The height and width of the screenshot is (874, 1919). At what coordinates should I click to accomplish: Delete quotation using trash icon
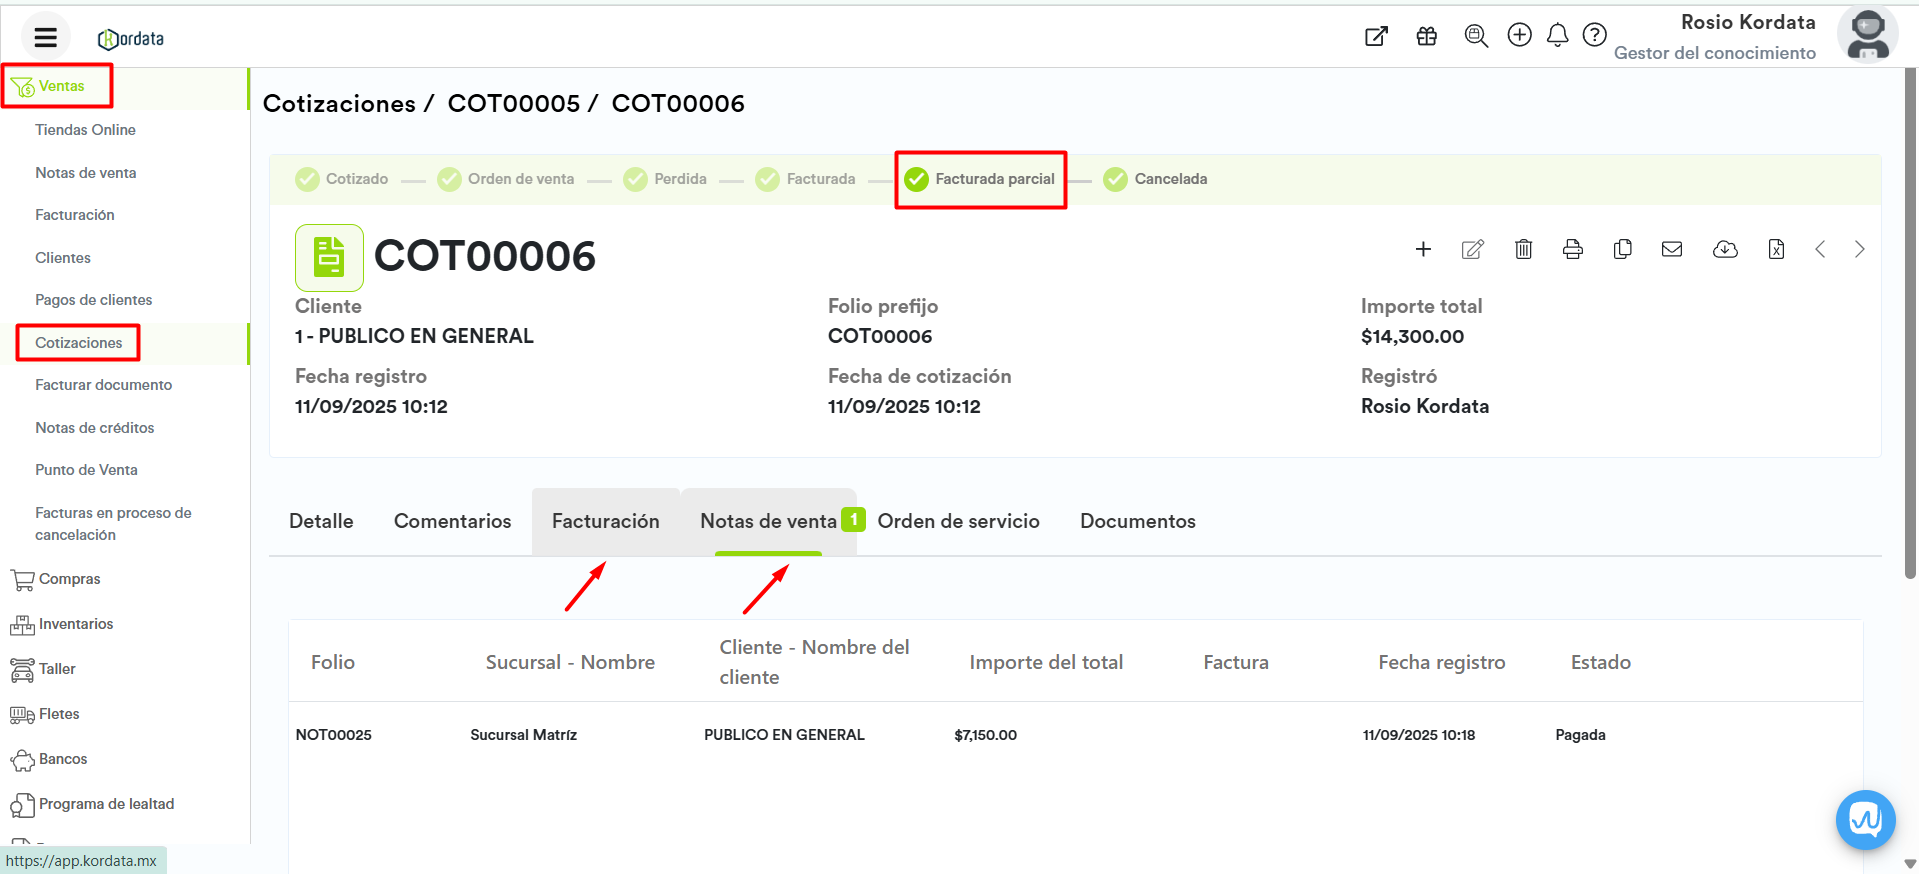pos(1523,249)
